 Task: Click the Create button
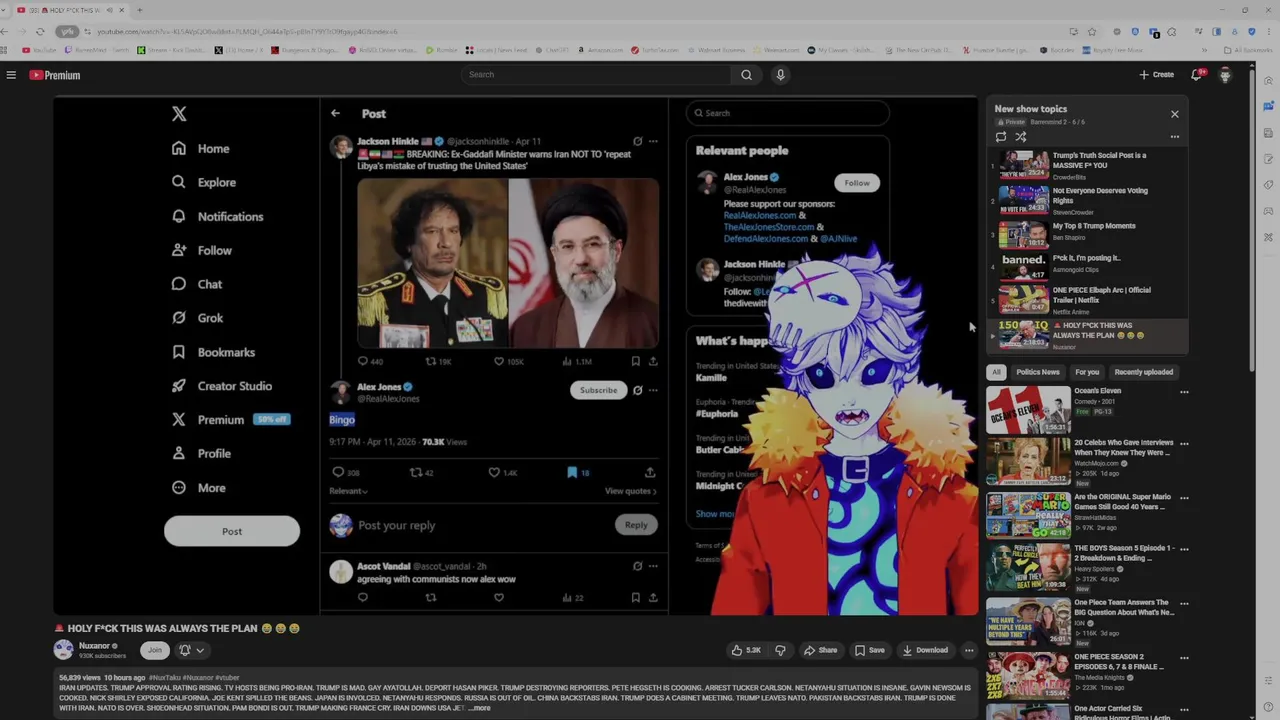point(1157,75)
